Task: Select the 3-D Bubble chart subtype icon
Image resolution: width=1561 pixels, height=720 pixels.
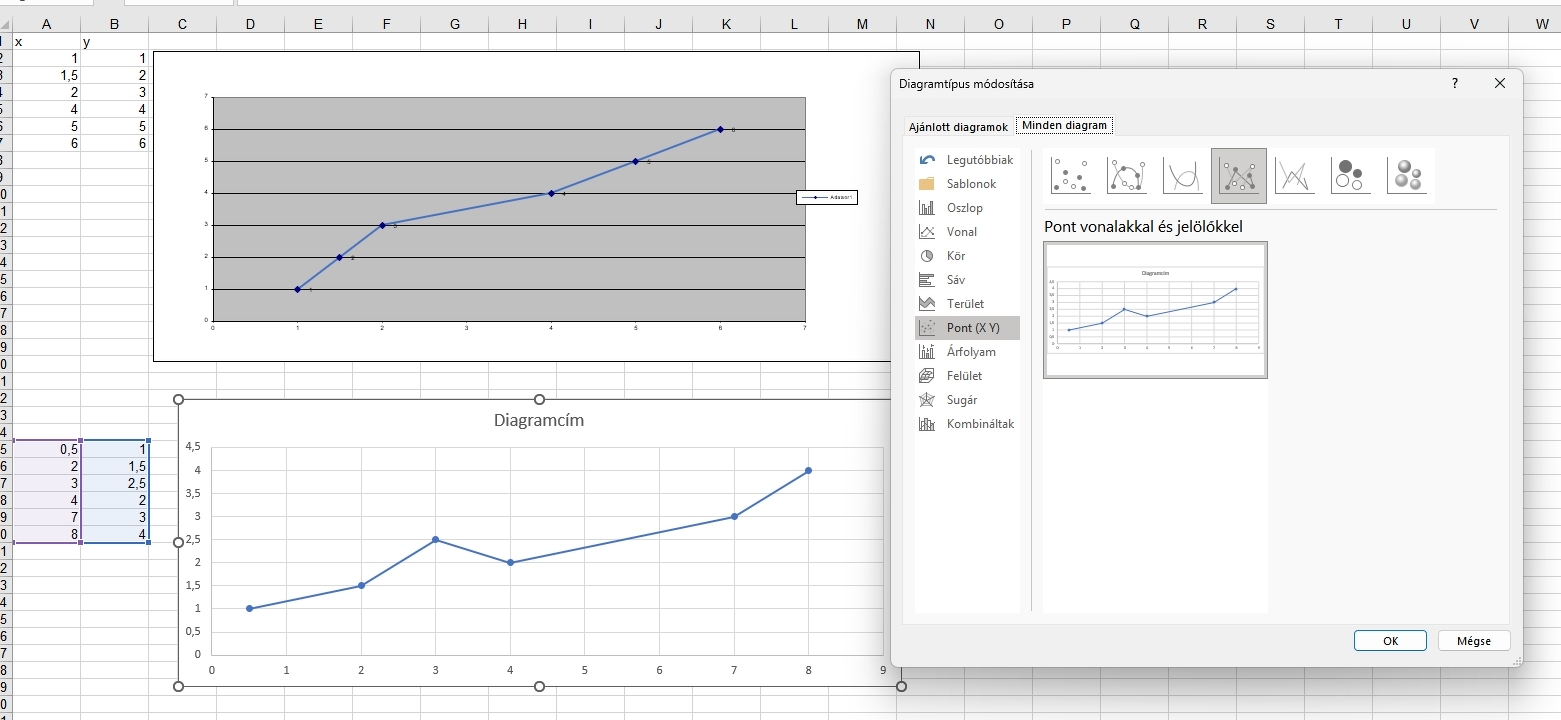Action: [x=1407, y=176]
